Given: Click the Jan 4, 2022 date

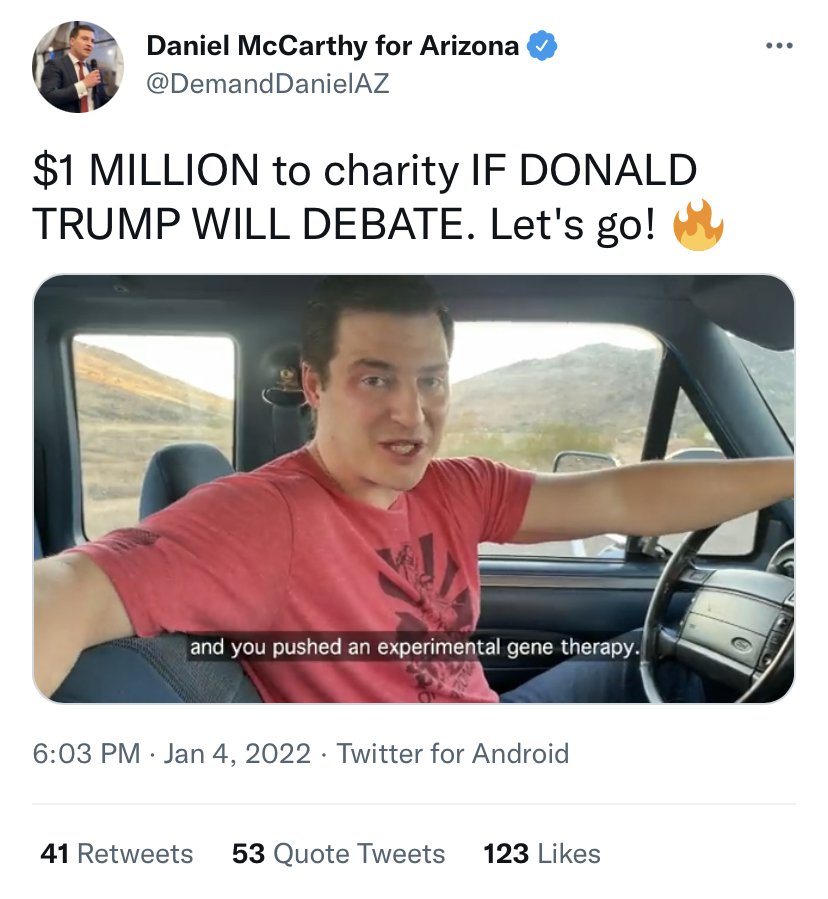Looking at the screenshot, I should pos(236,753).
